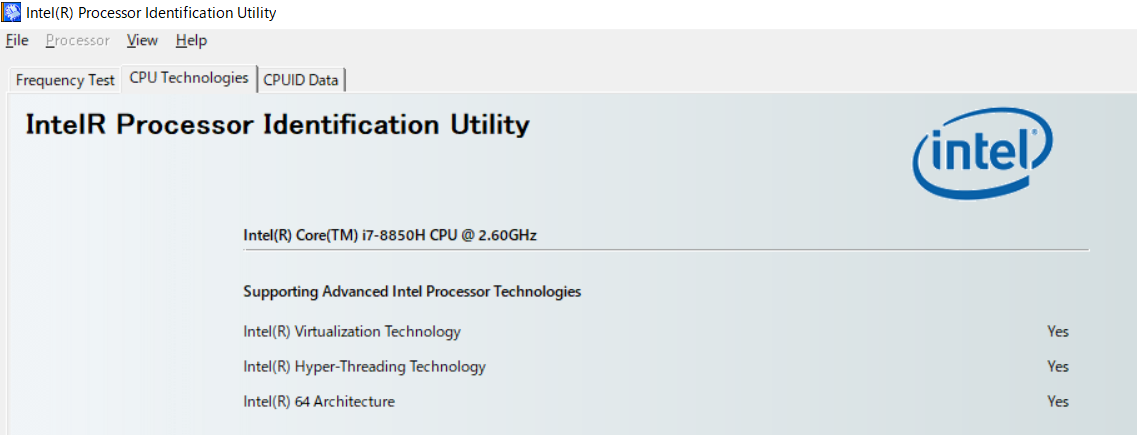Select the Intel Virtualization Technology label
The height and width of the screenshot is (435, 1137).
tap(352, 332)
